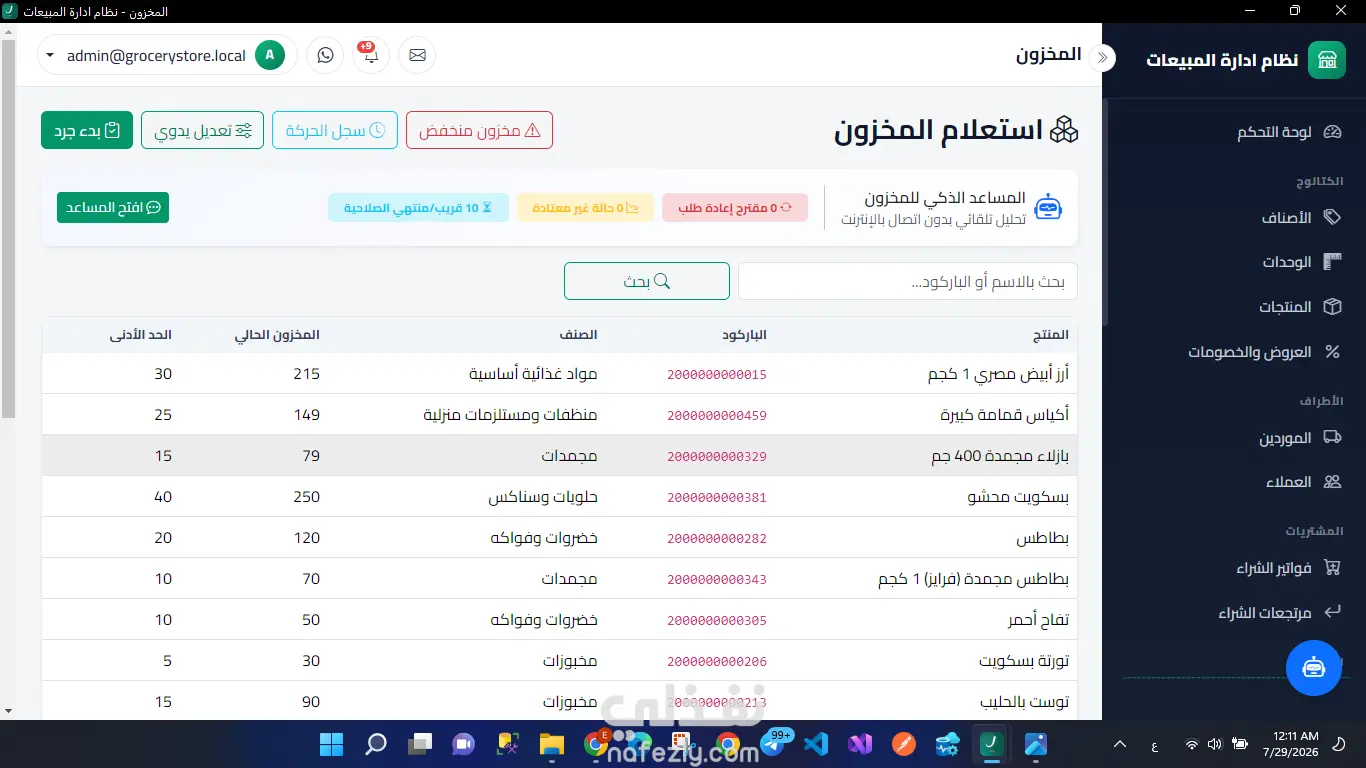Click the 0 مقترح إعادة طلب badge
The image size is (1366, 768).
coord(735,208)
